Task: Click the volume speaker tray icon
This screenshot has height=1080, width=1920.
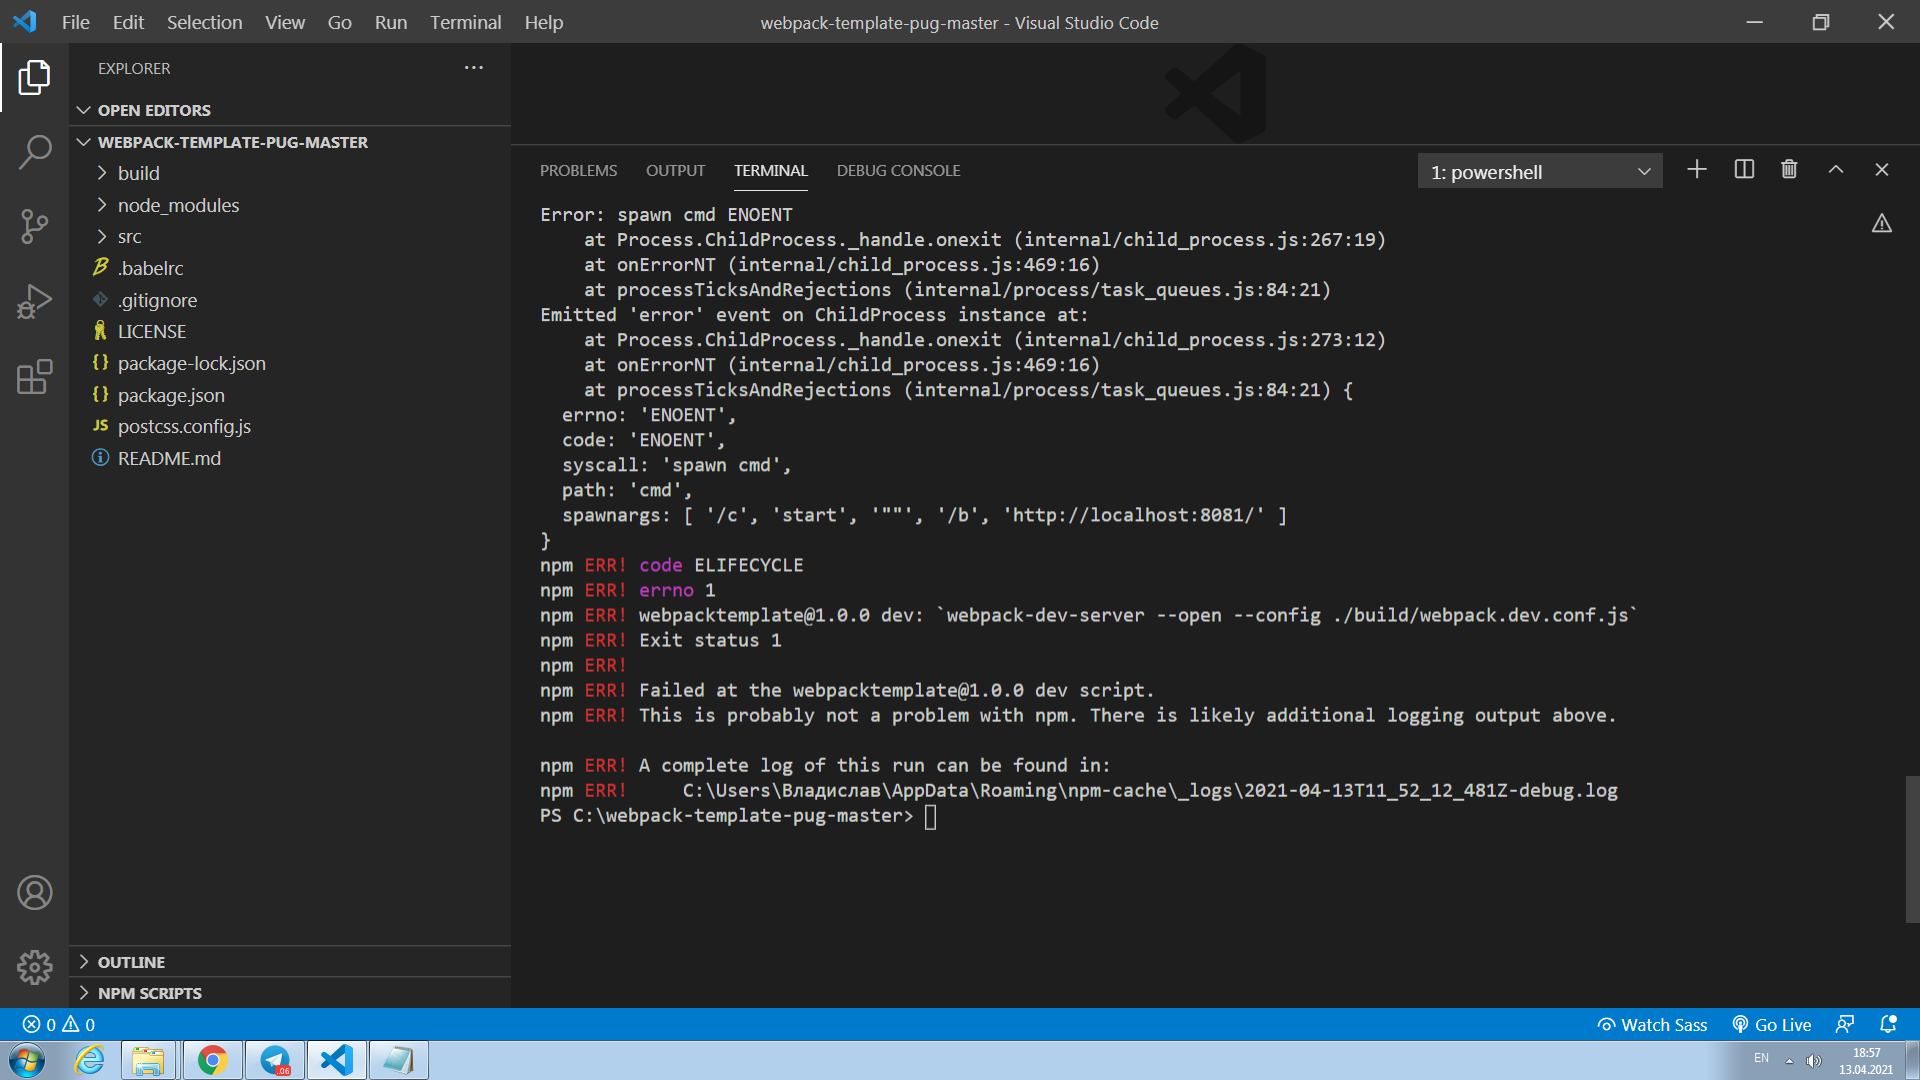Action: pos(1814,1061)
